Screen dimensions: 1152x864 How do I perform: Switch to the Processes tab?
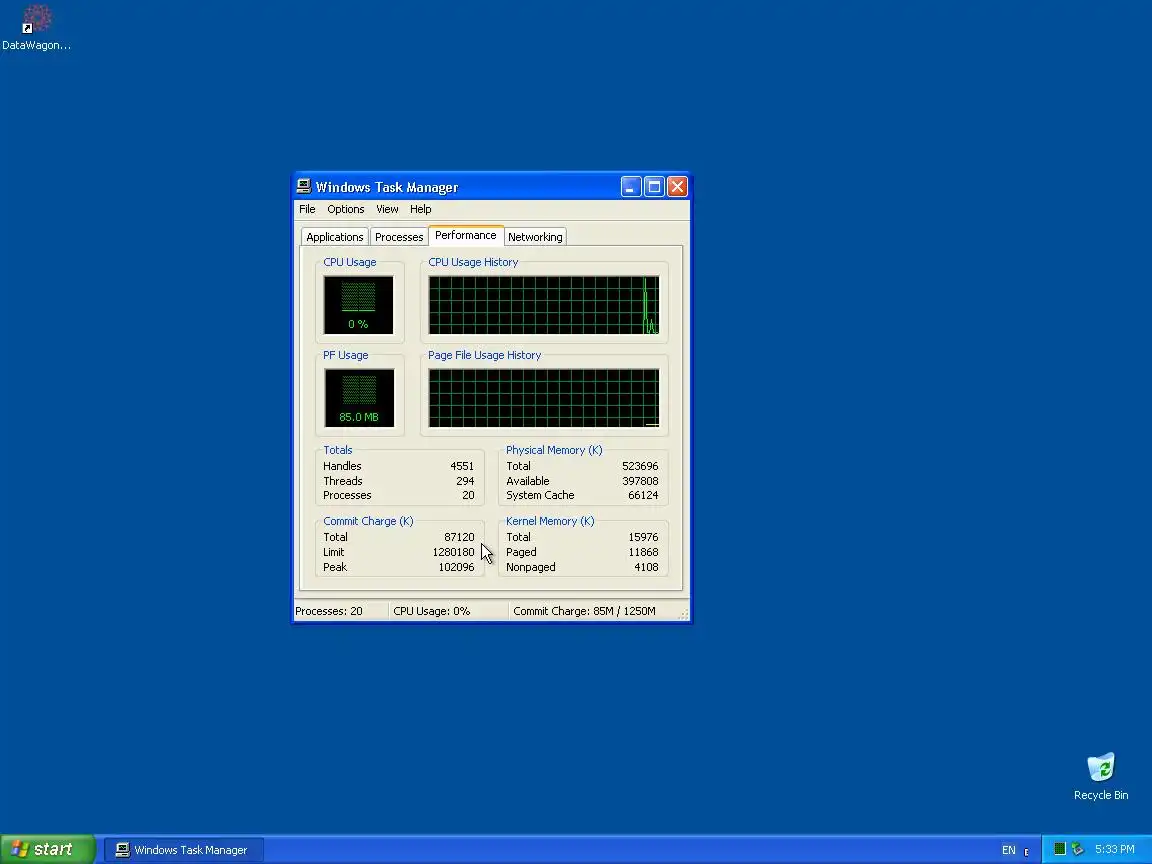(399, 237)
